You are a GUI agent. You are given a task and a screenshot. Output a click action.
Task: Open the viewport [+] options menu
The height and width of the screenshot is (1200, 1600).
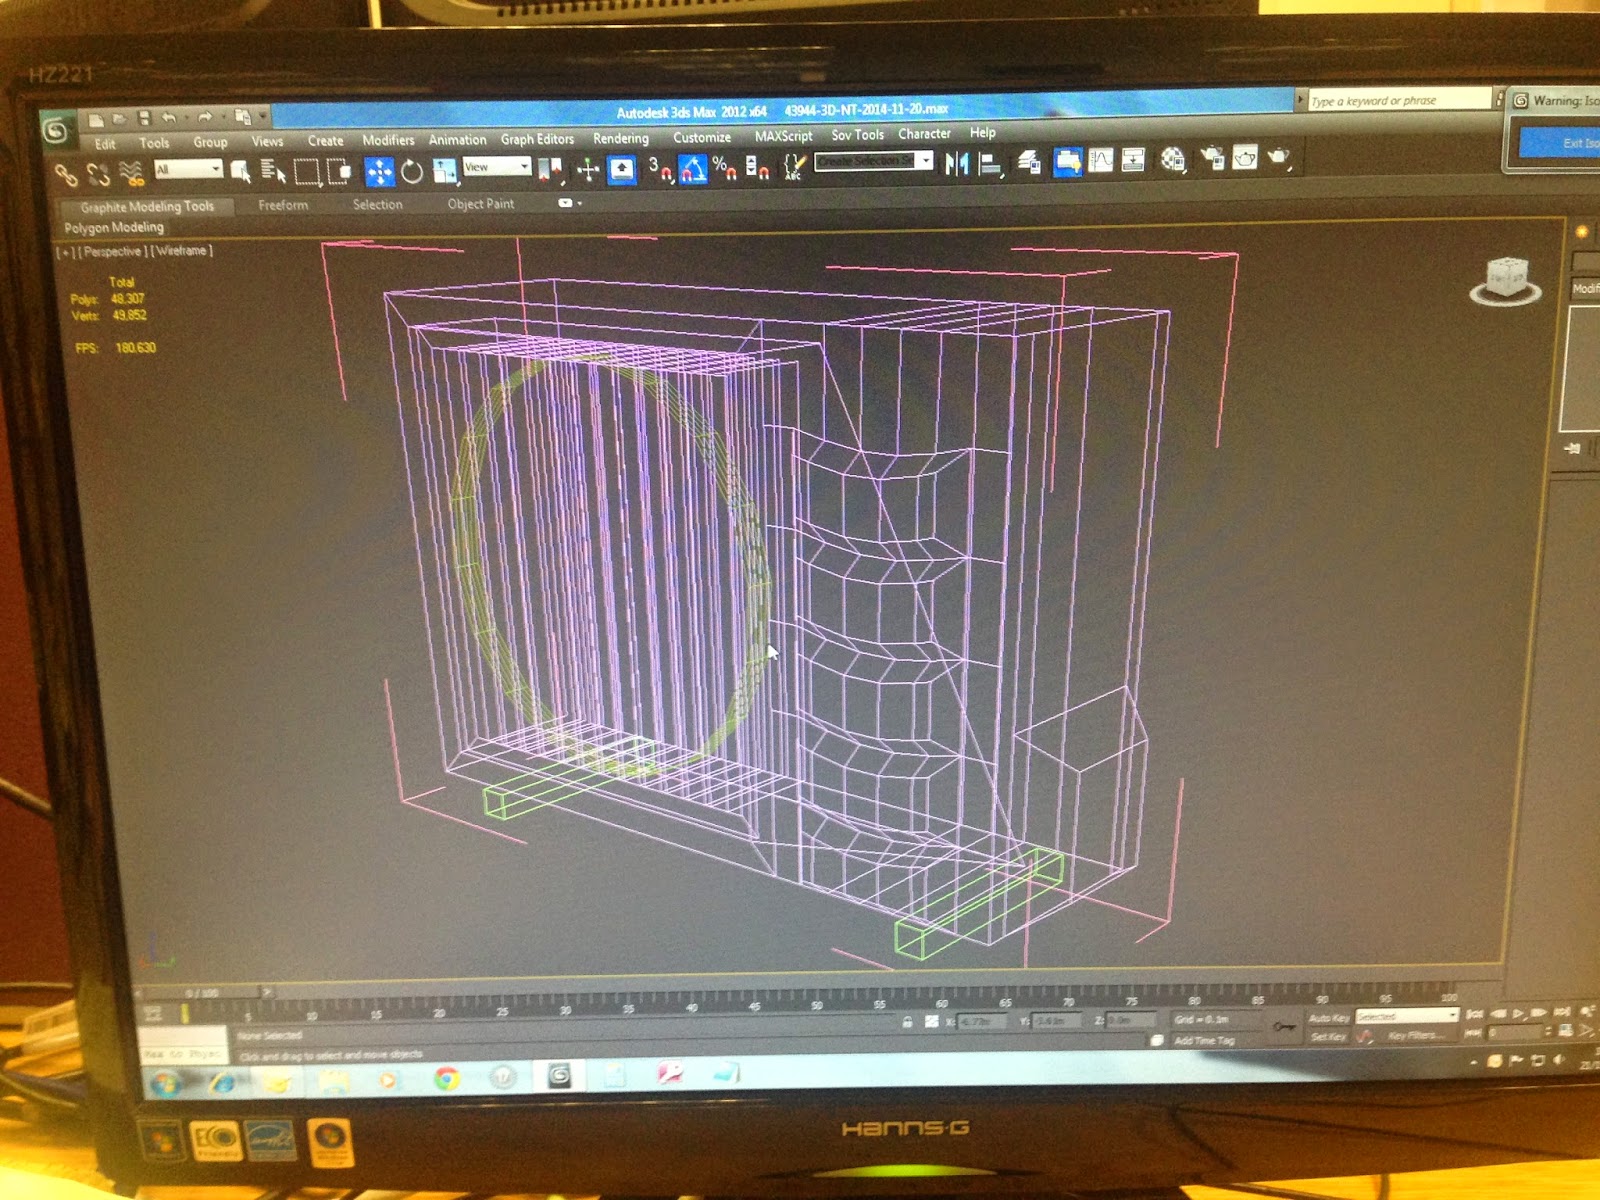coord(66,253)
